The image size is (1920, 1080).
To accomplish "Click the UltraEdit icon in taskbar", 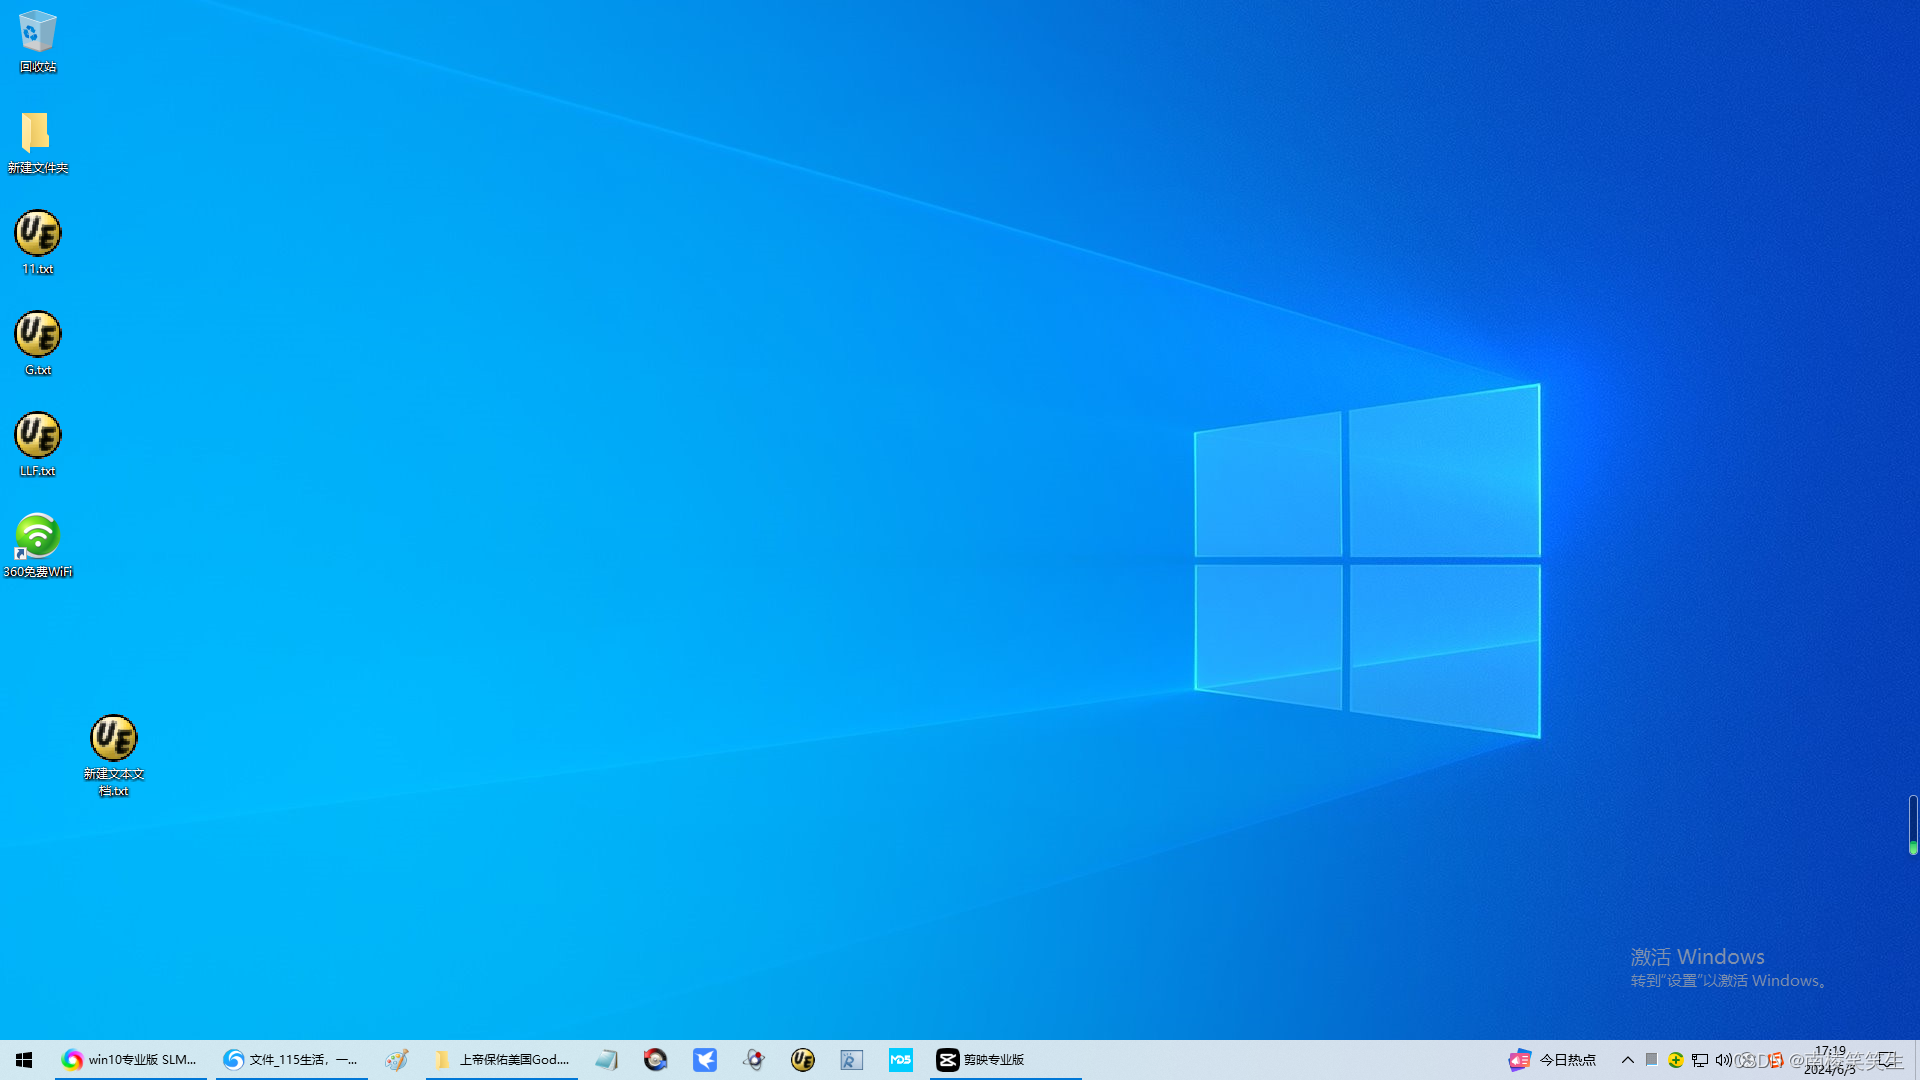I will (x=802, y=1060).
